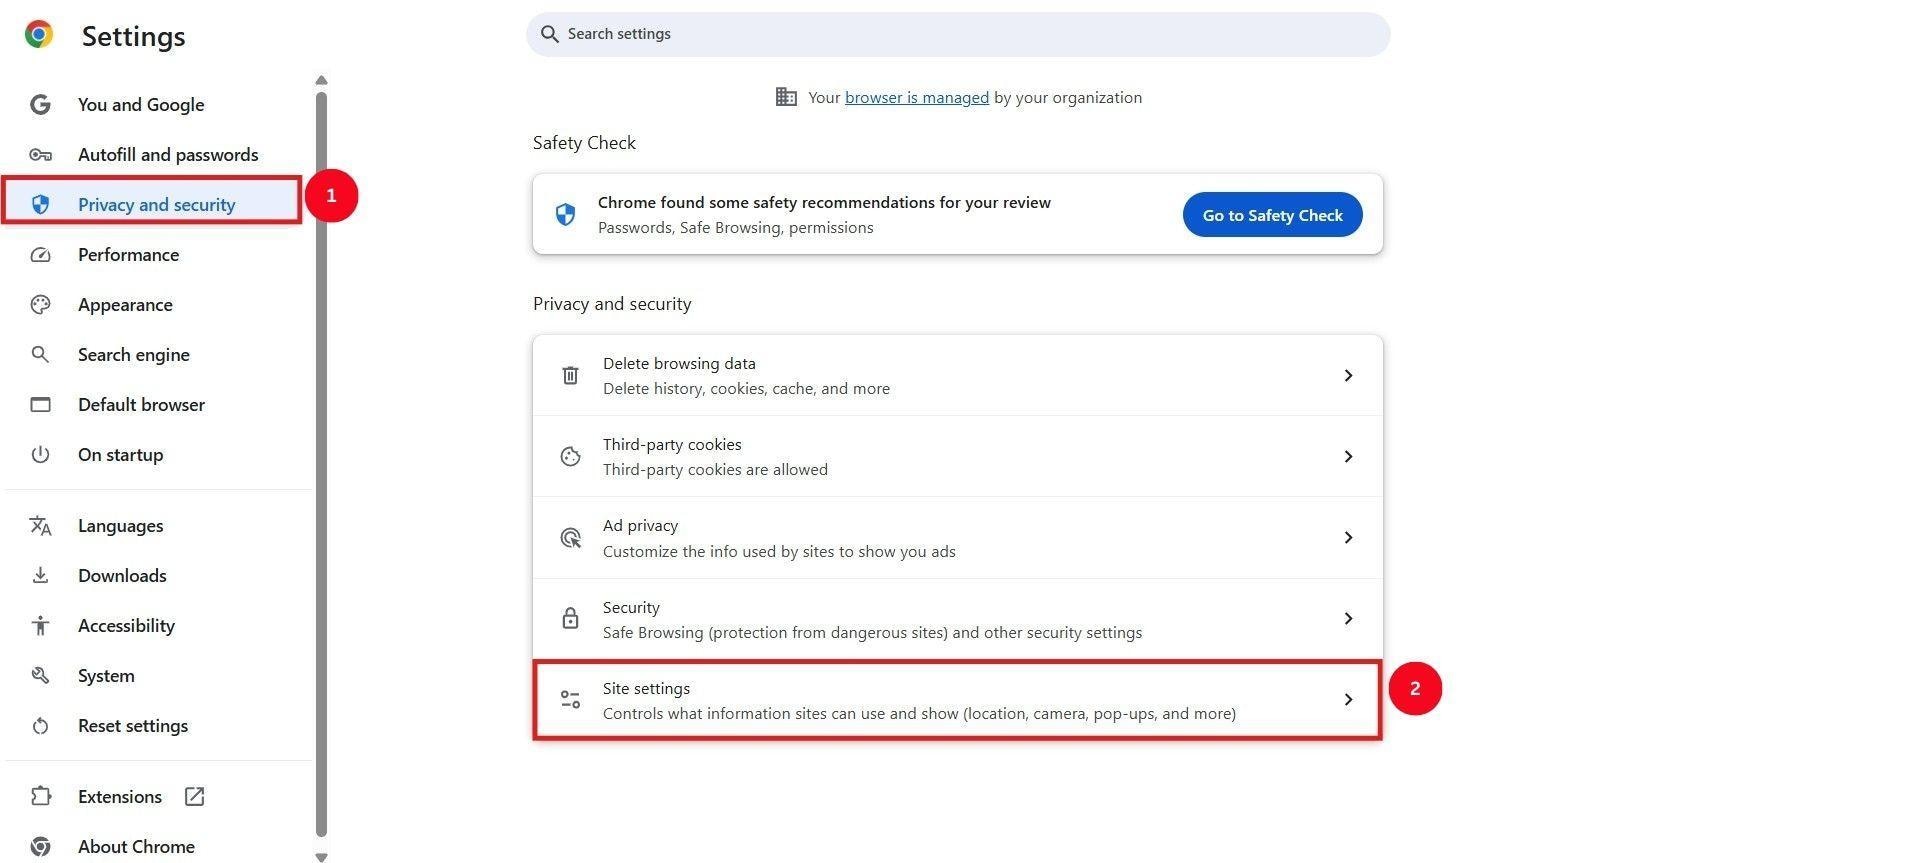Select Default browser in the sidebar

coord(141,404)
